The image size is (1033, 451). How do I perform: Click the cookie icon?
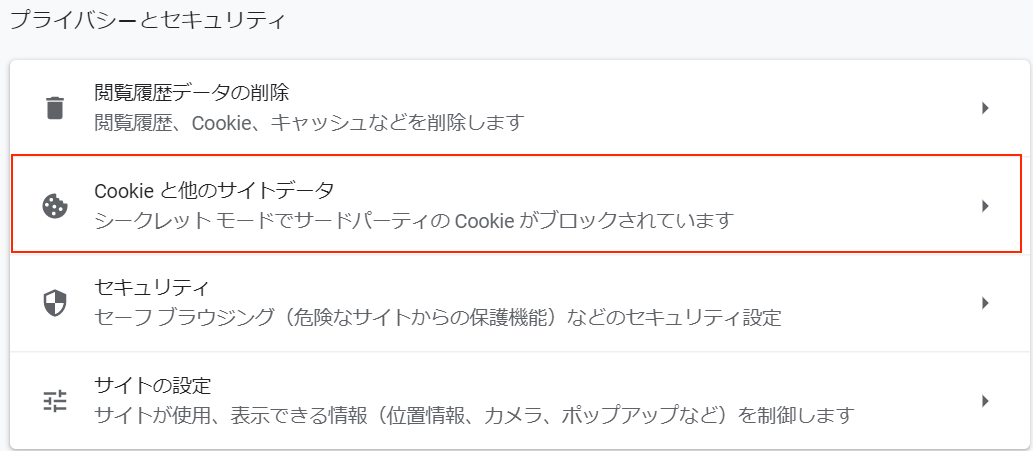coord(55,206)
